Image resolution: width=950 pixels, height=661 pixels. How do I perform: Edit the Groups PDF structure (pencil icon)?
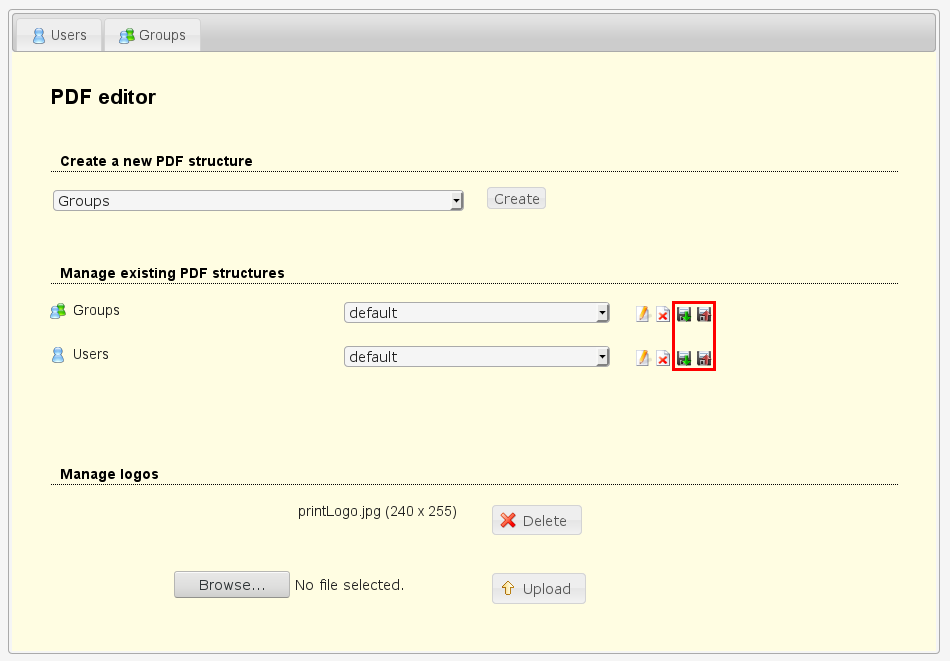[x=643, y=314]
